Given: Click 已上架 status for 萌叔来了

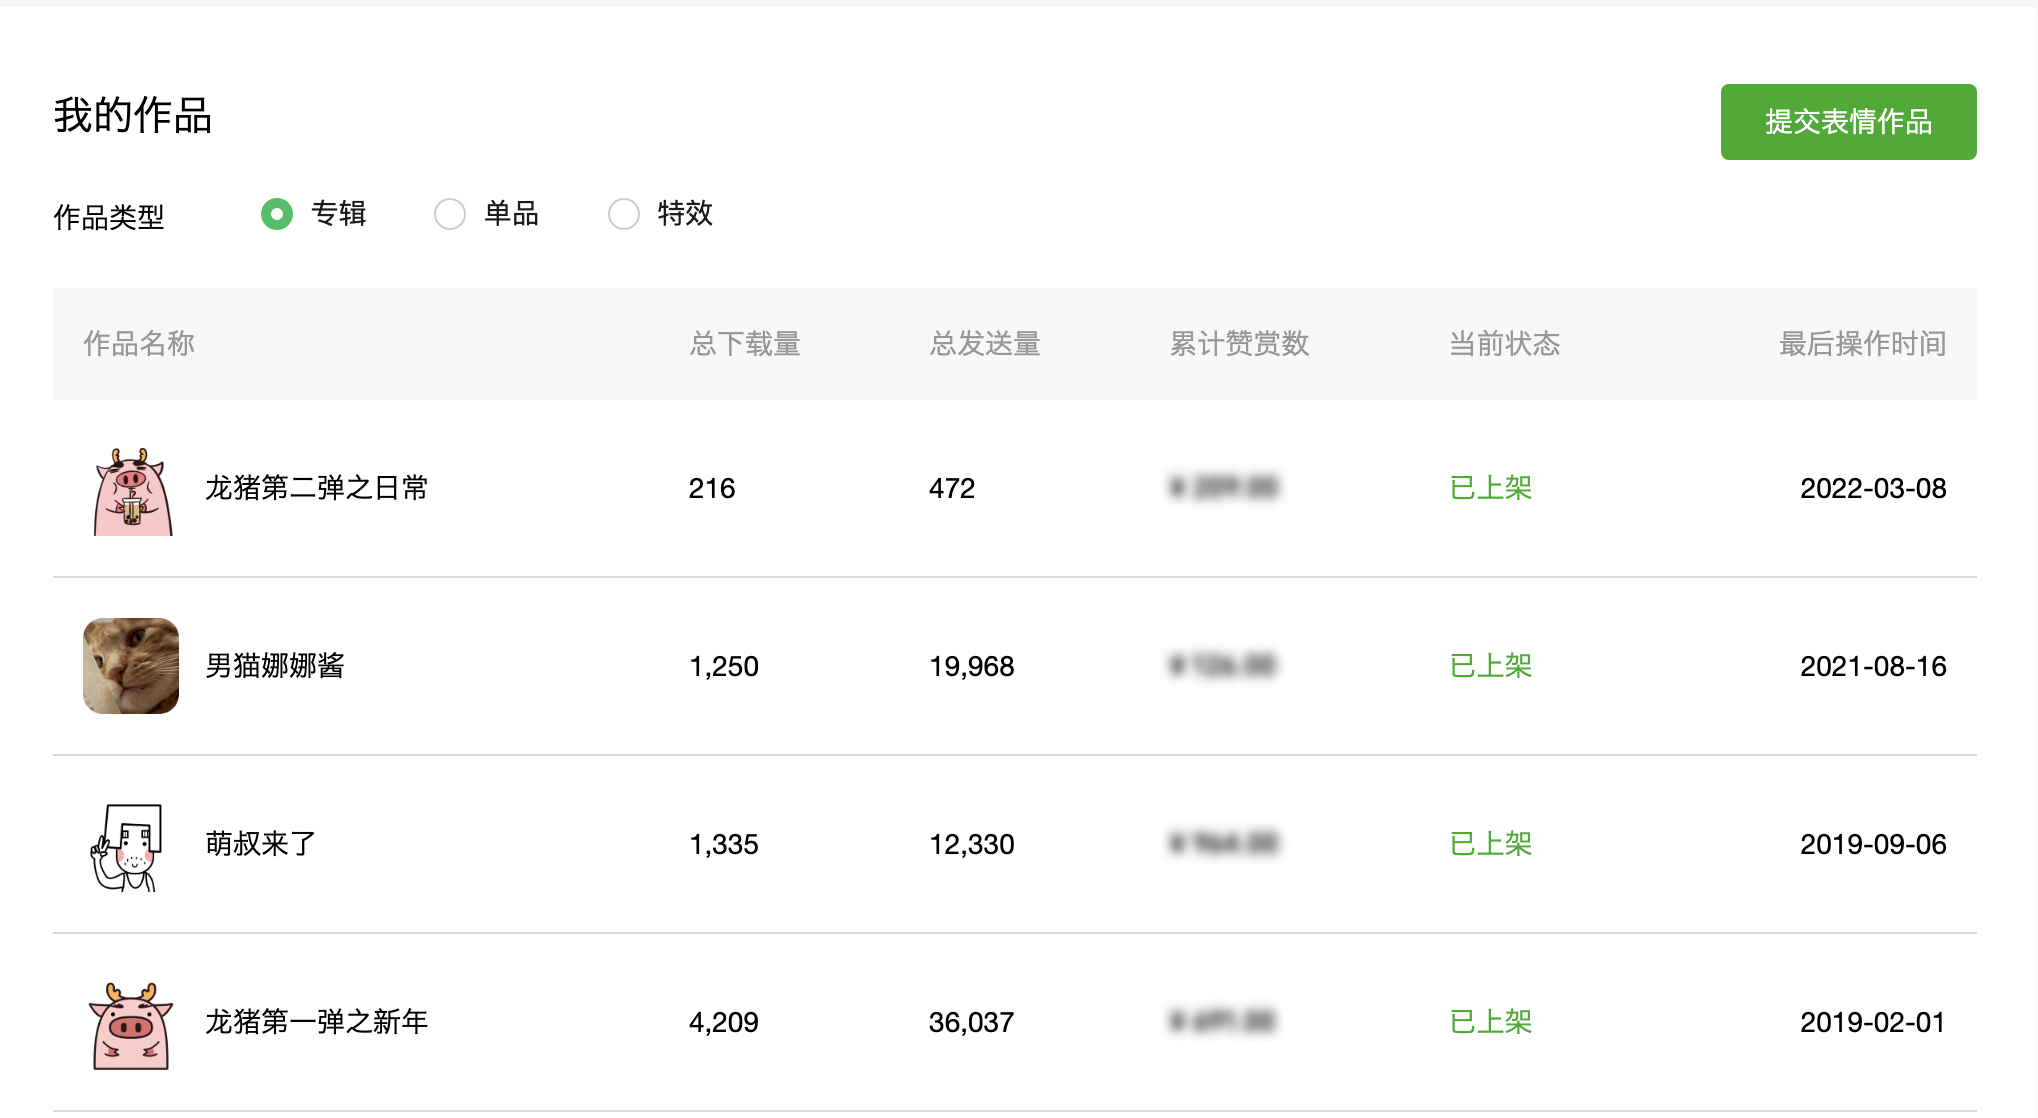Looking at the screenshot, I should tap(1491, 844).
